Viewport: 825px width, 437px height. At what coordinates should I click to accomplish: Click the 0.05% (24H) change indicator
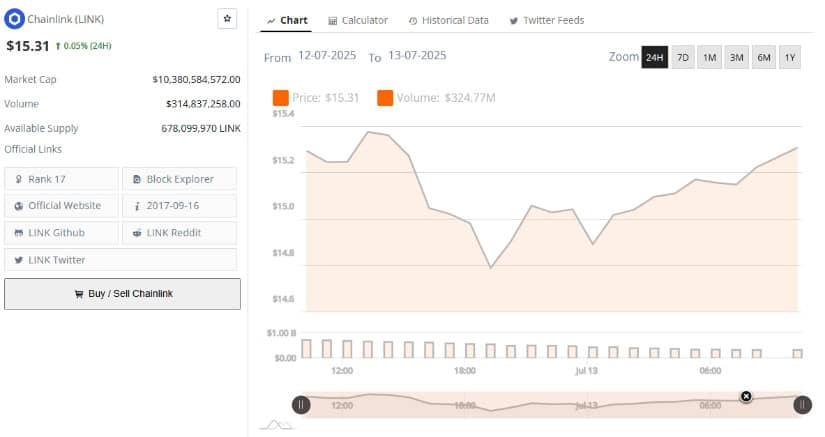[84, 46]
